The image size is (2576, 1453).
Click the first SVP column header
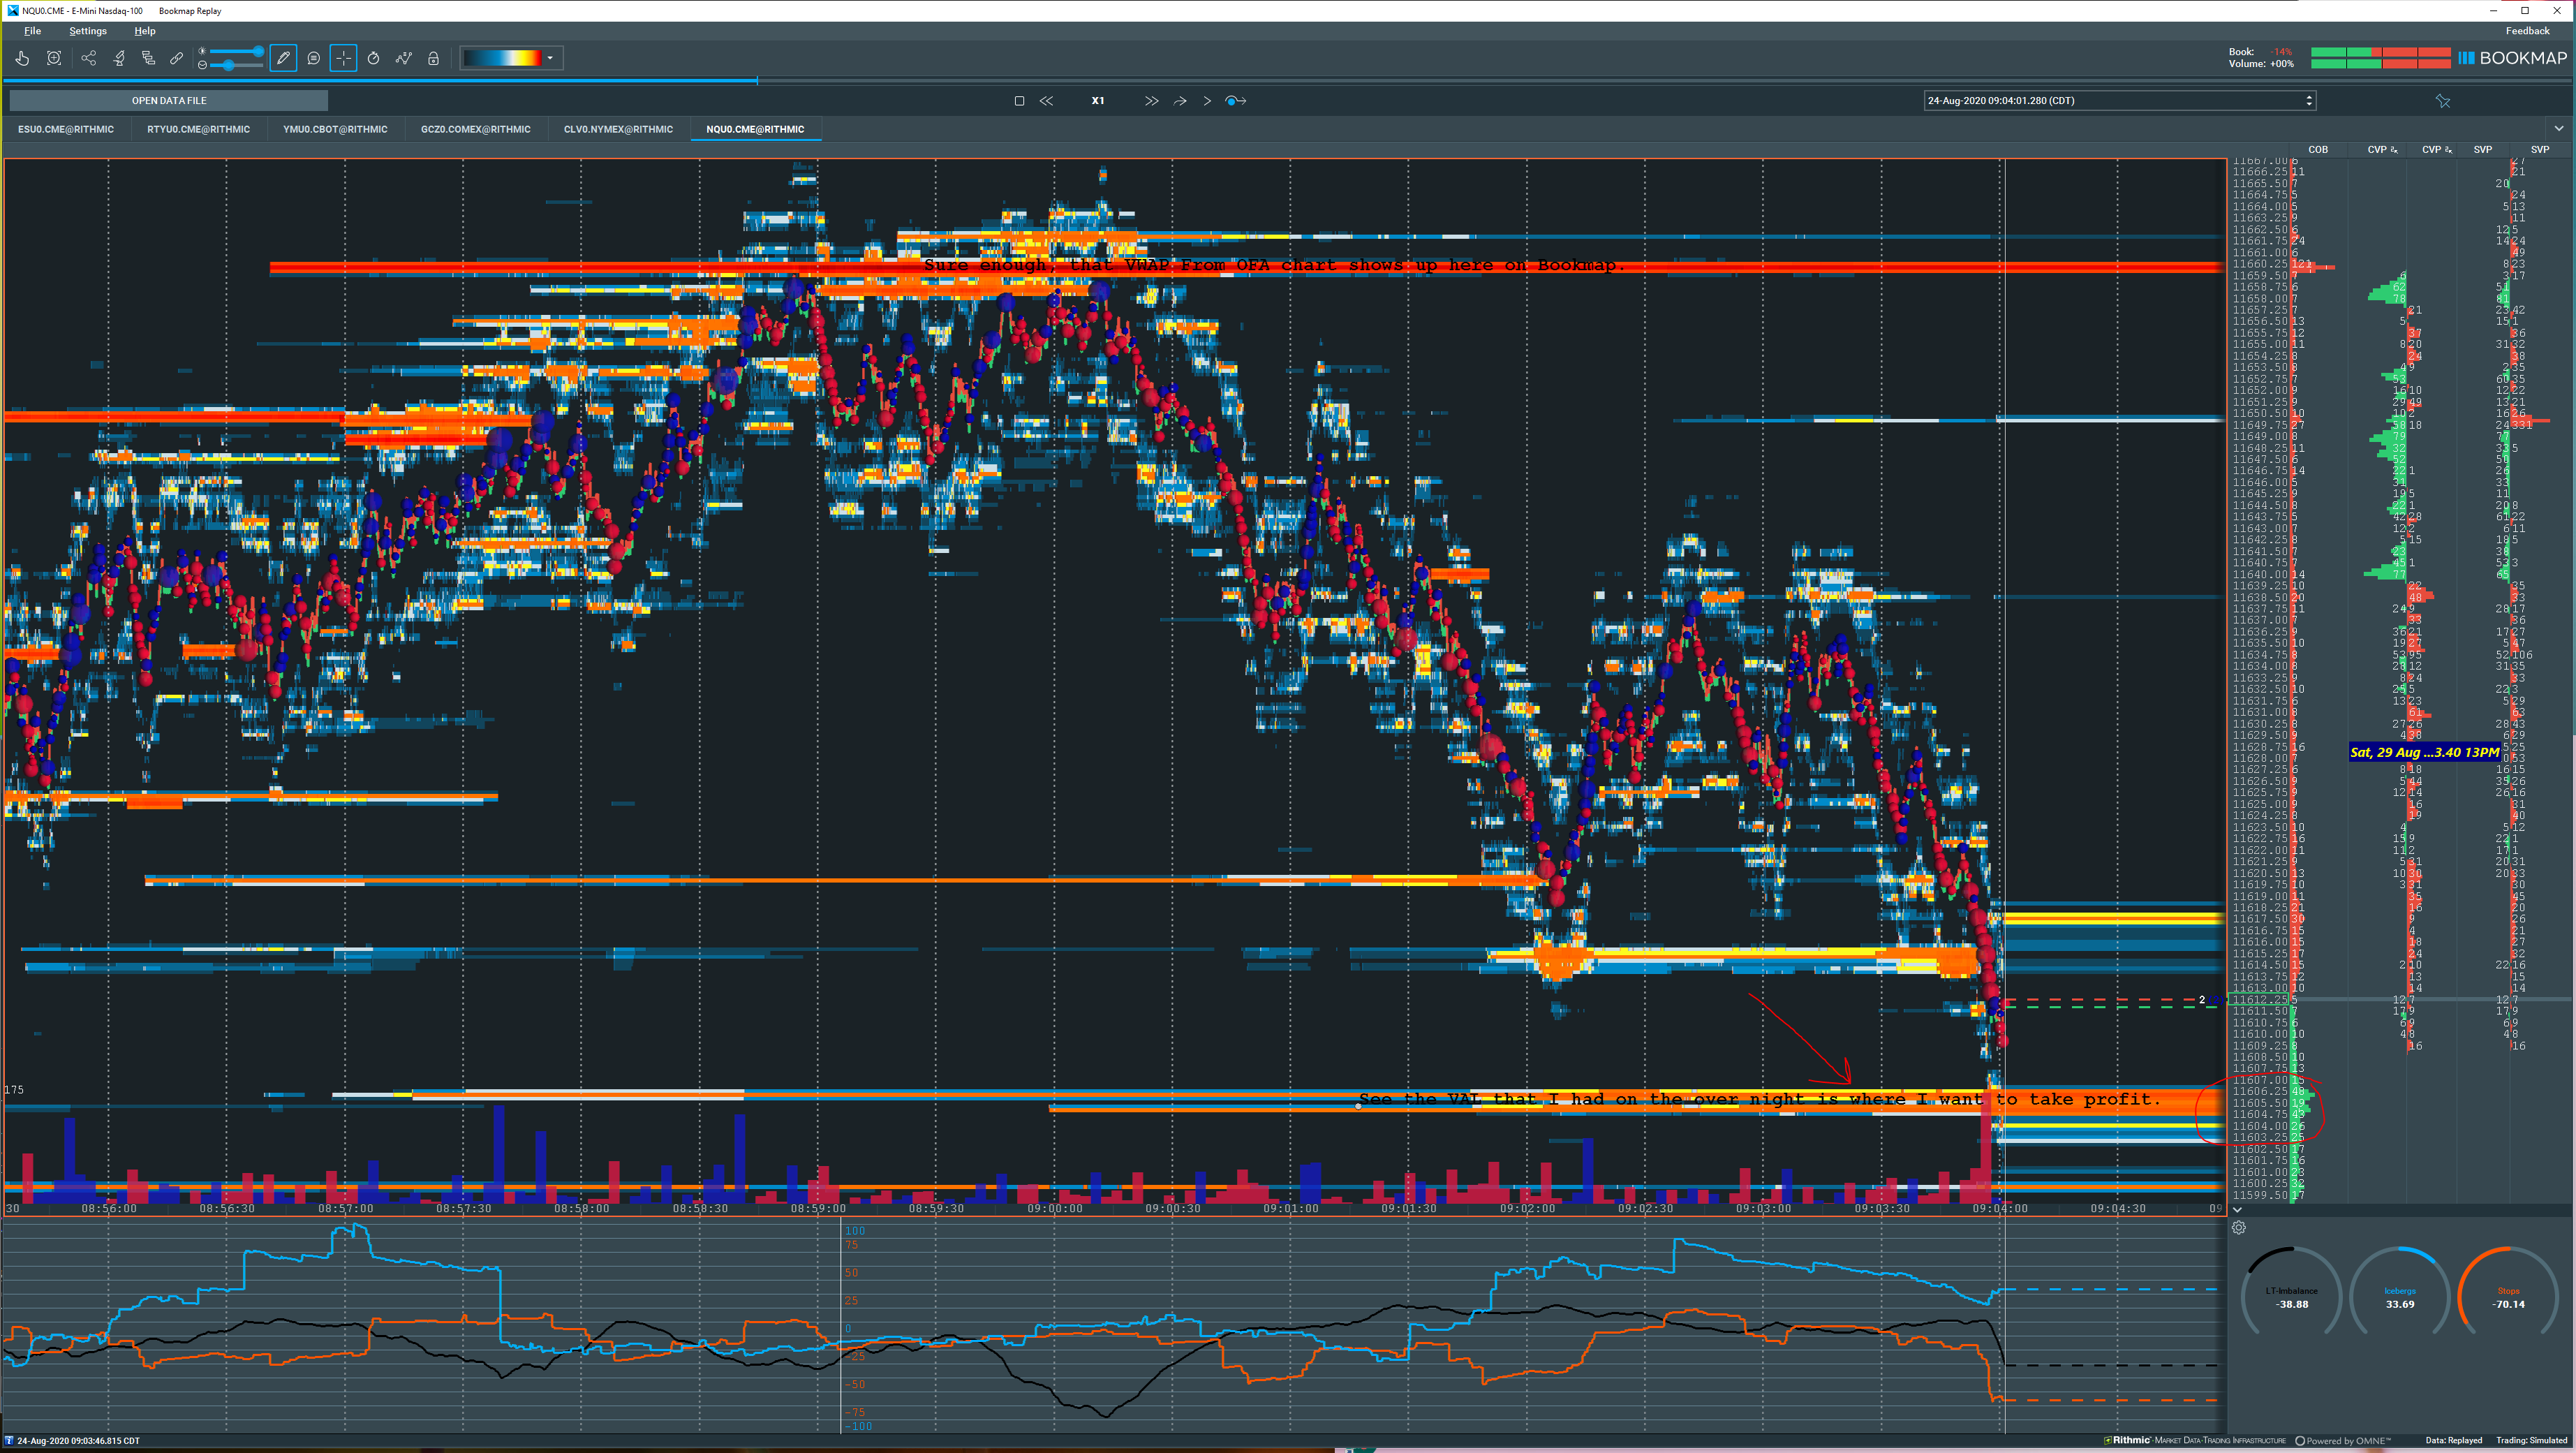2483,150
